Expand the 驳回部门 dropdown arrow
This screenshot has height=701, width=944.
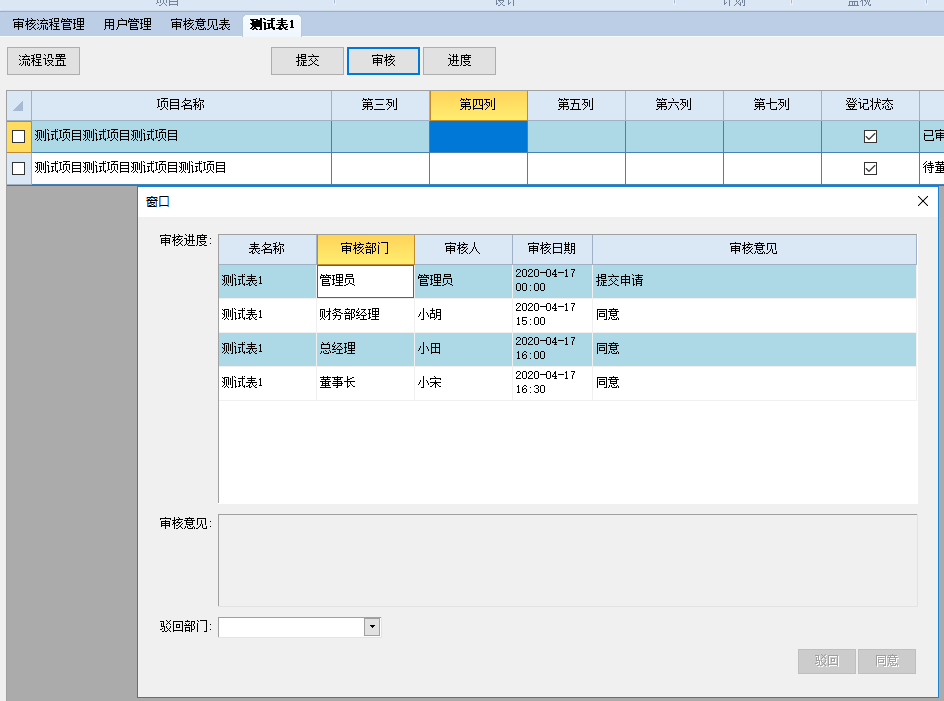tap(372, 627)
